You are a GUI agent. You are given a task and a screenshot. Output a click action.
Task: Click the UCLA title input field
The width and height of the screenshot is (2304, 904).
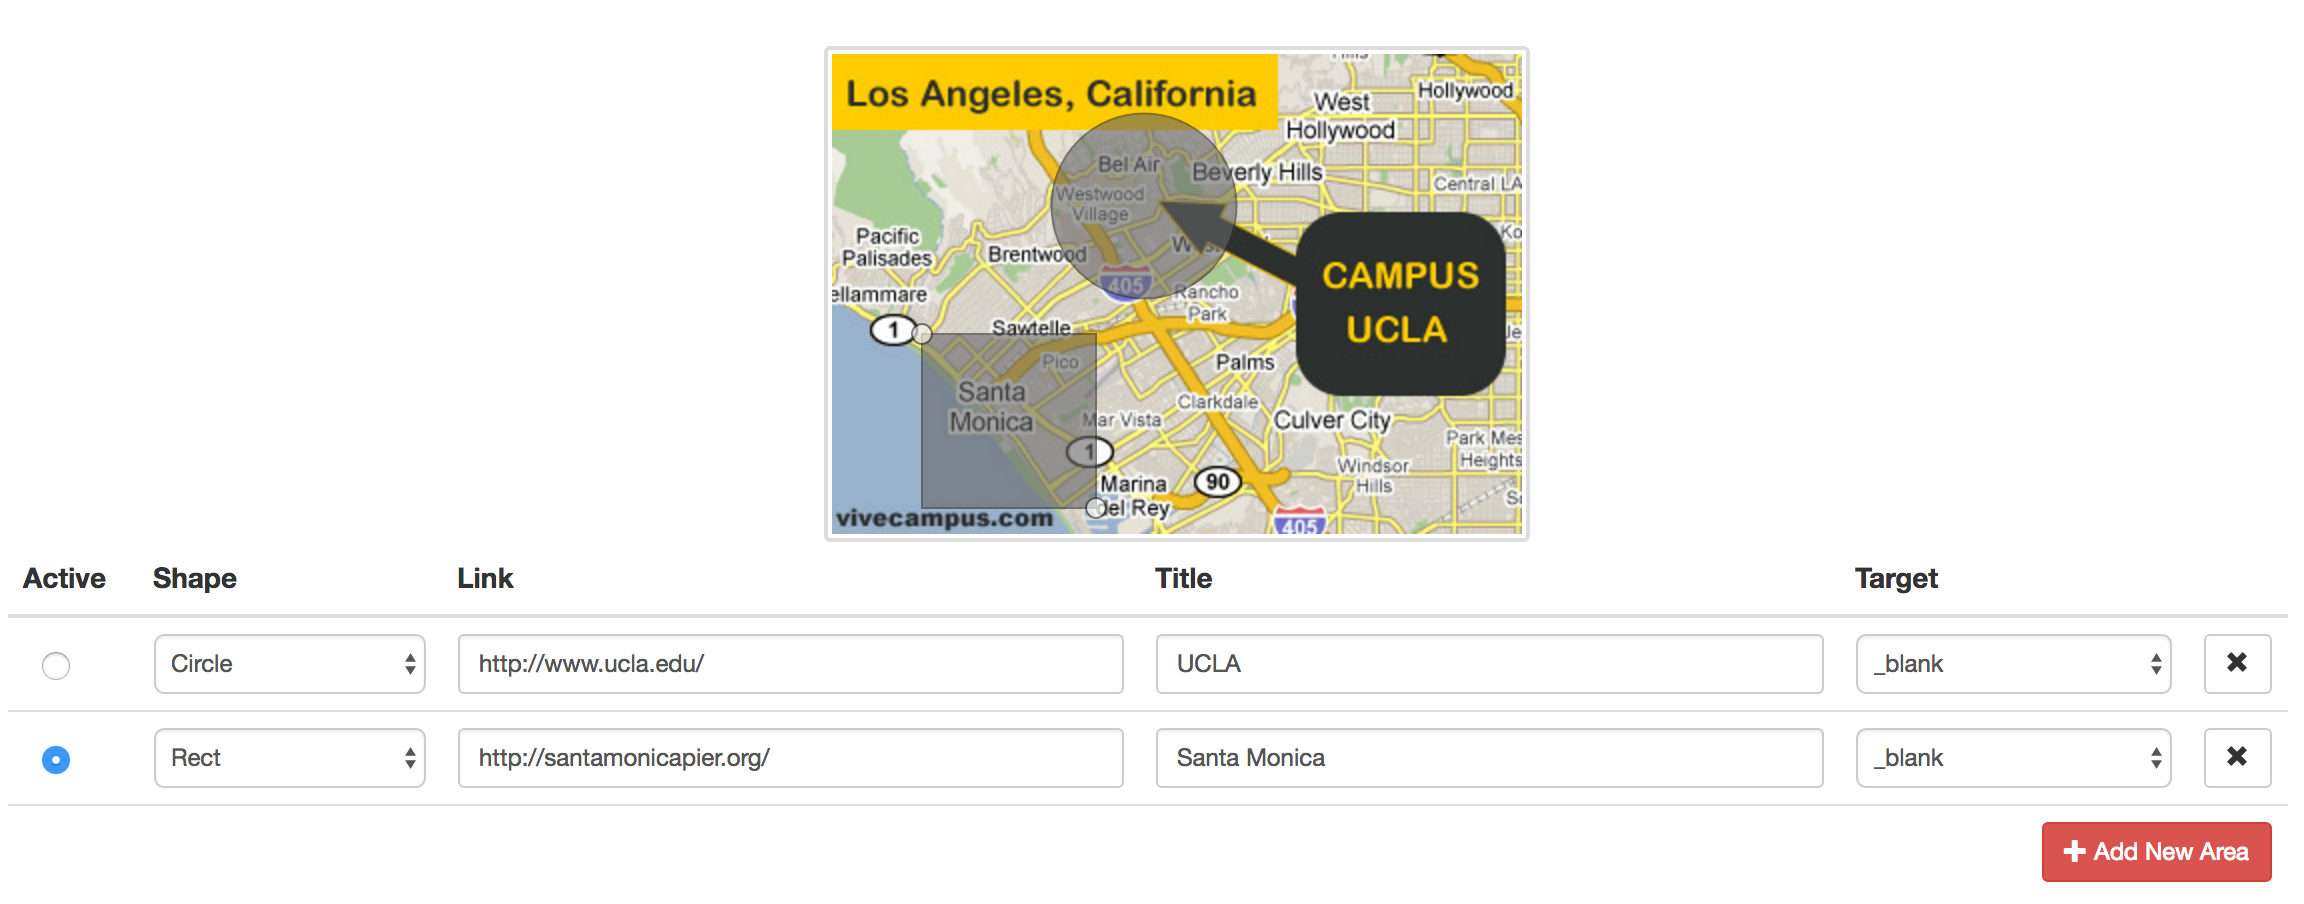(1488, 664)
